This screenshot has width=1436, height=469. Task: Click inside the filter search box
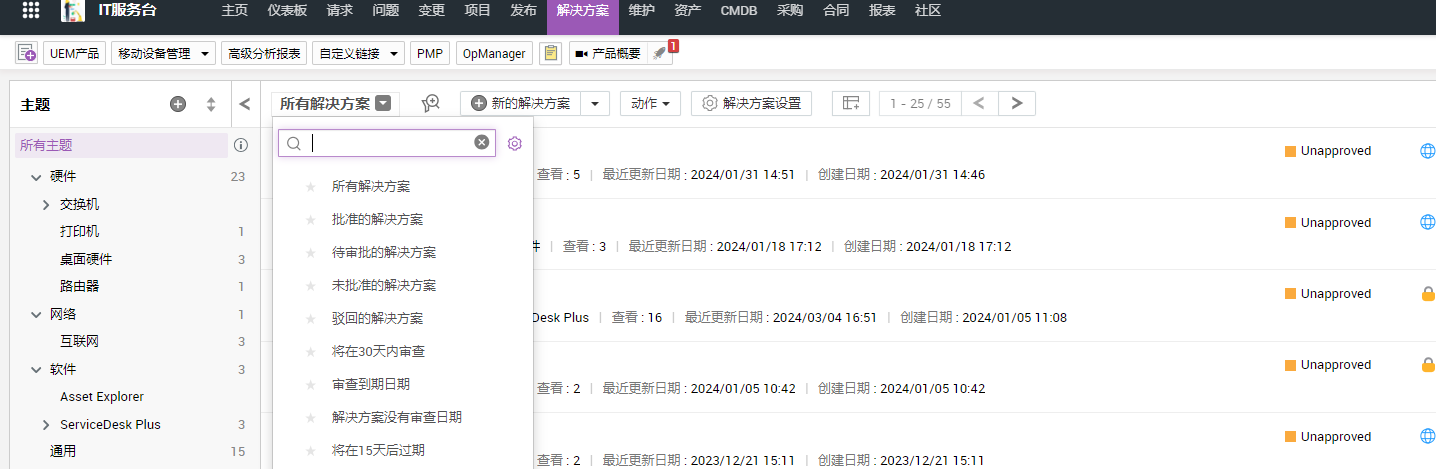(390, 143)
